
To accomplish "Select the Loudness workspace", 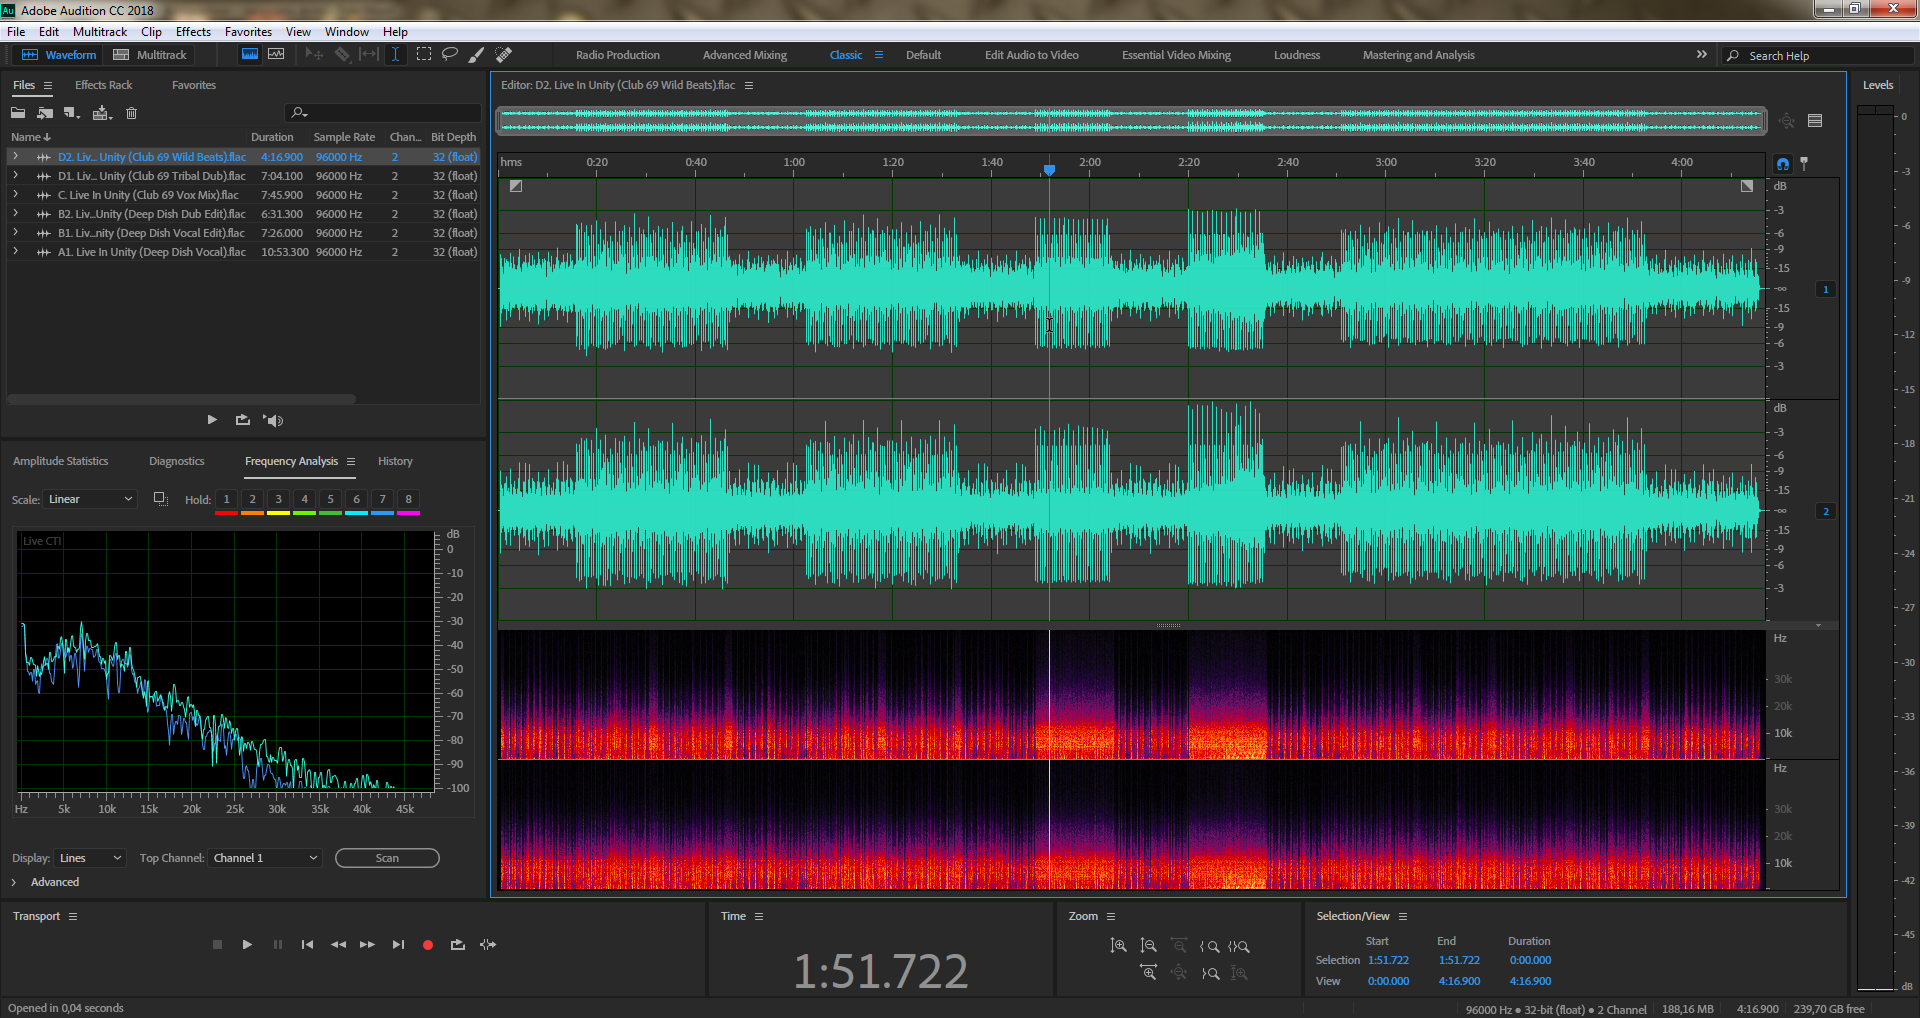I will click(1297, 55).
